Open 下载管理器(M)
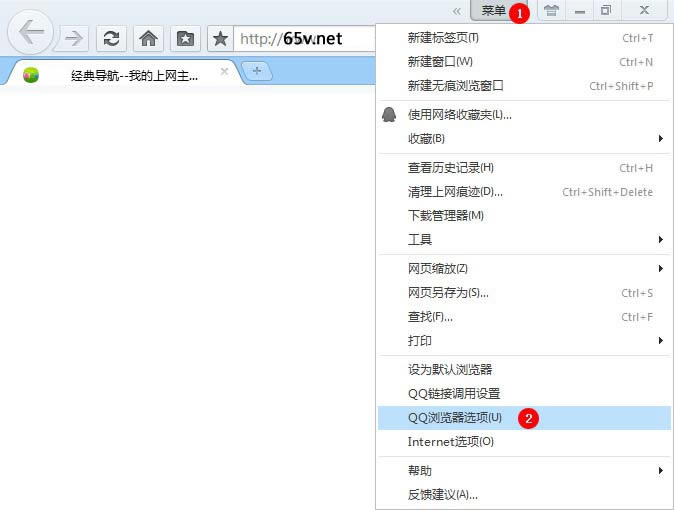The height and width of the screenshot is (510, 674). click(x=524, y=215)
